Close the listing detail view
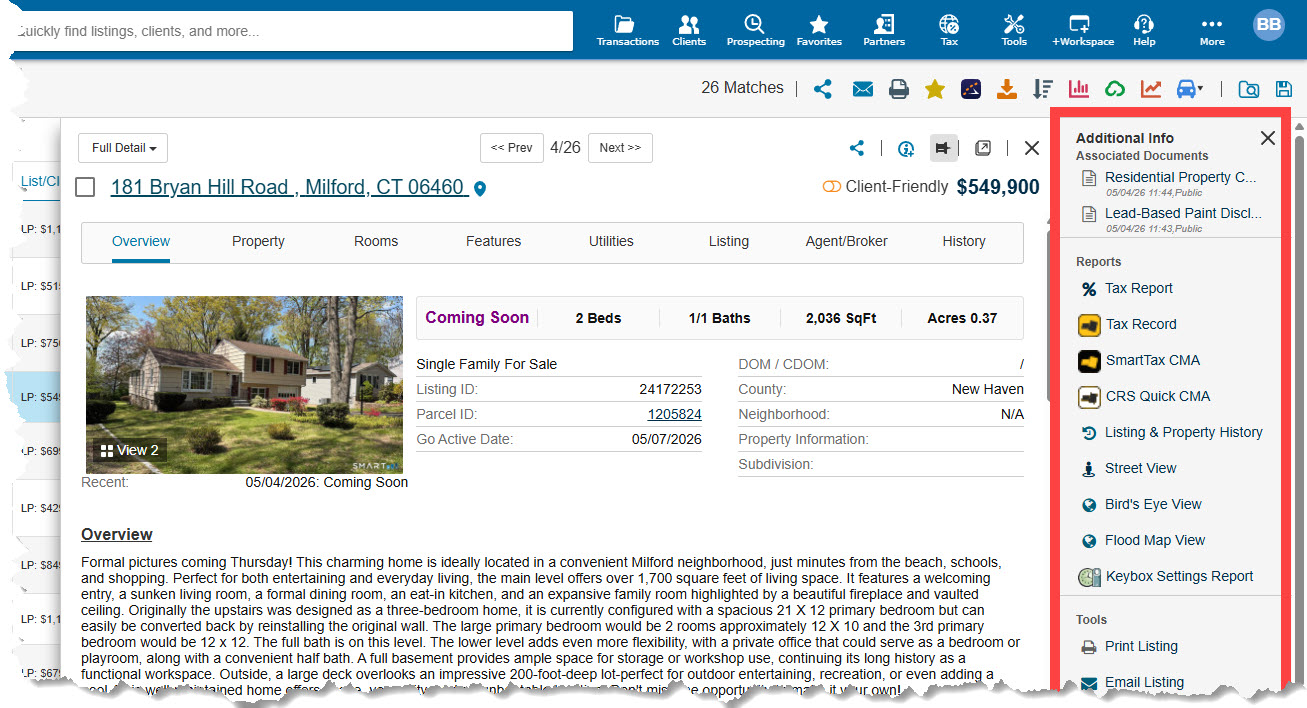 coord(1032,148)
